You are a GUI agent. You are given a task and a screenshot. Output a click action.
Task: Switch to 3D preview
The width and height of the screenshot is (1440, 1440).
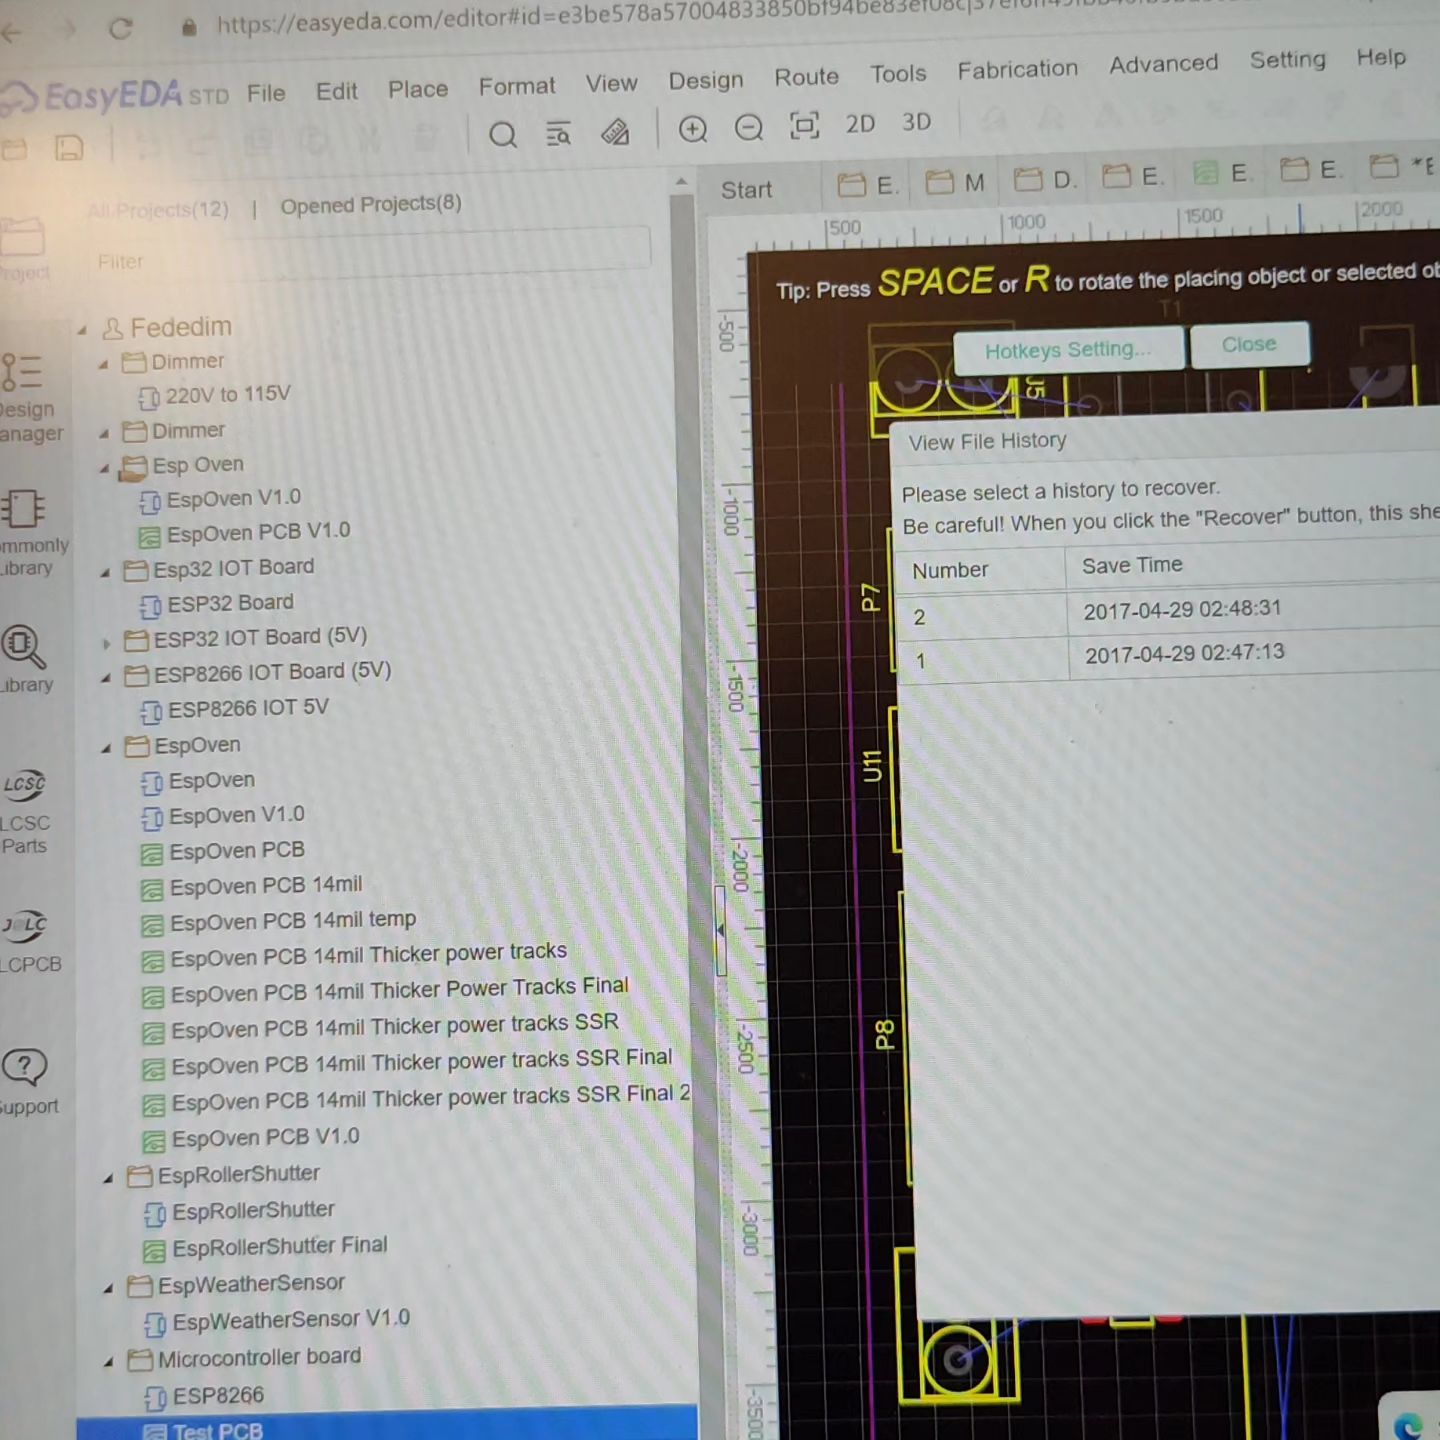coord(916,122)
